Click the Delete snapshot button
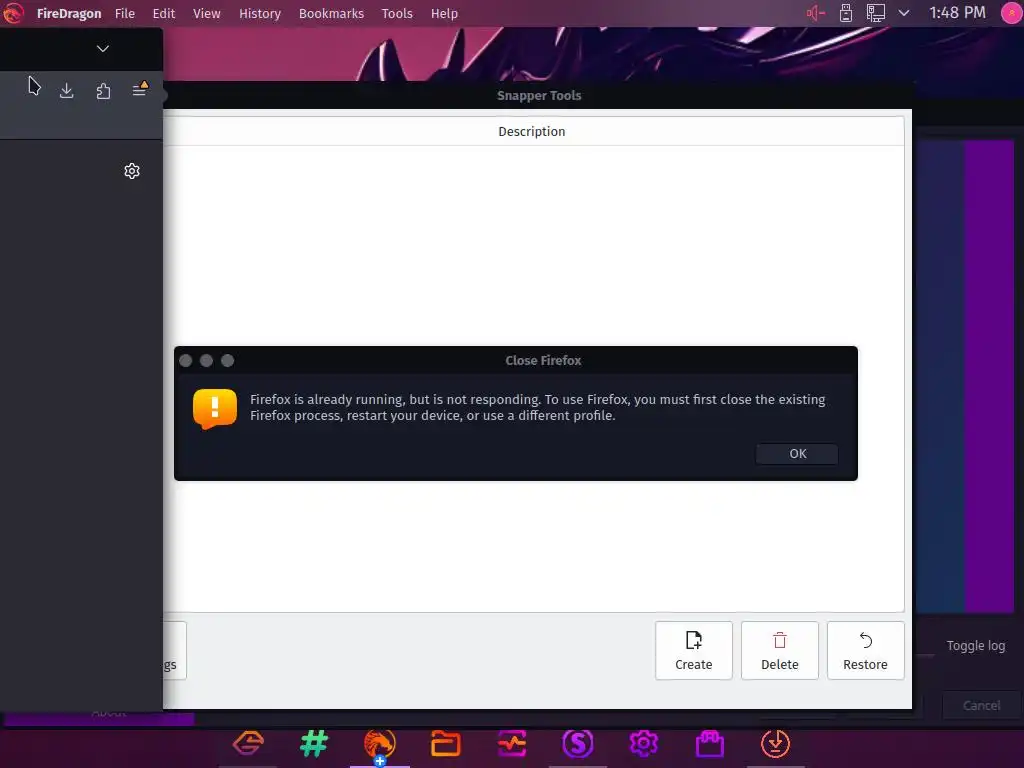 coord(780,650)
